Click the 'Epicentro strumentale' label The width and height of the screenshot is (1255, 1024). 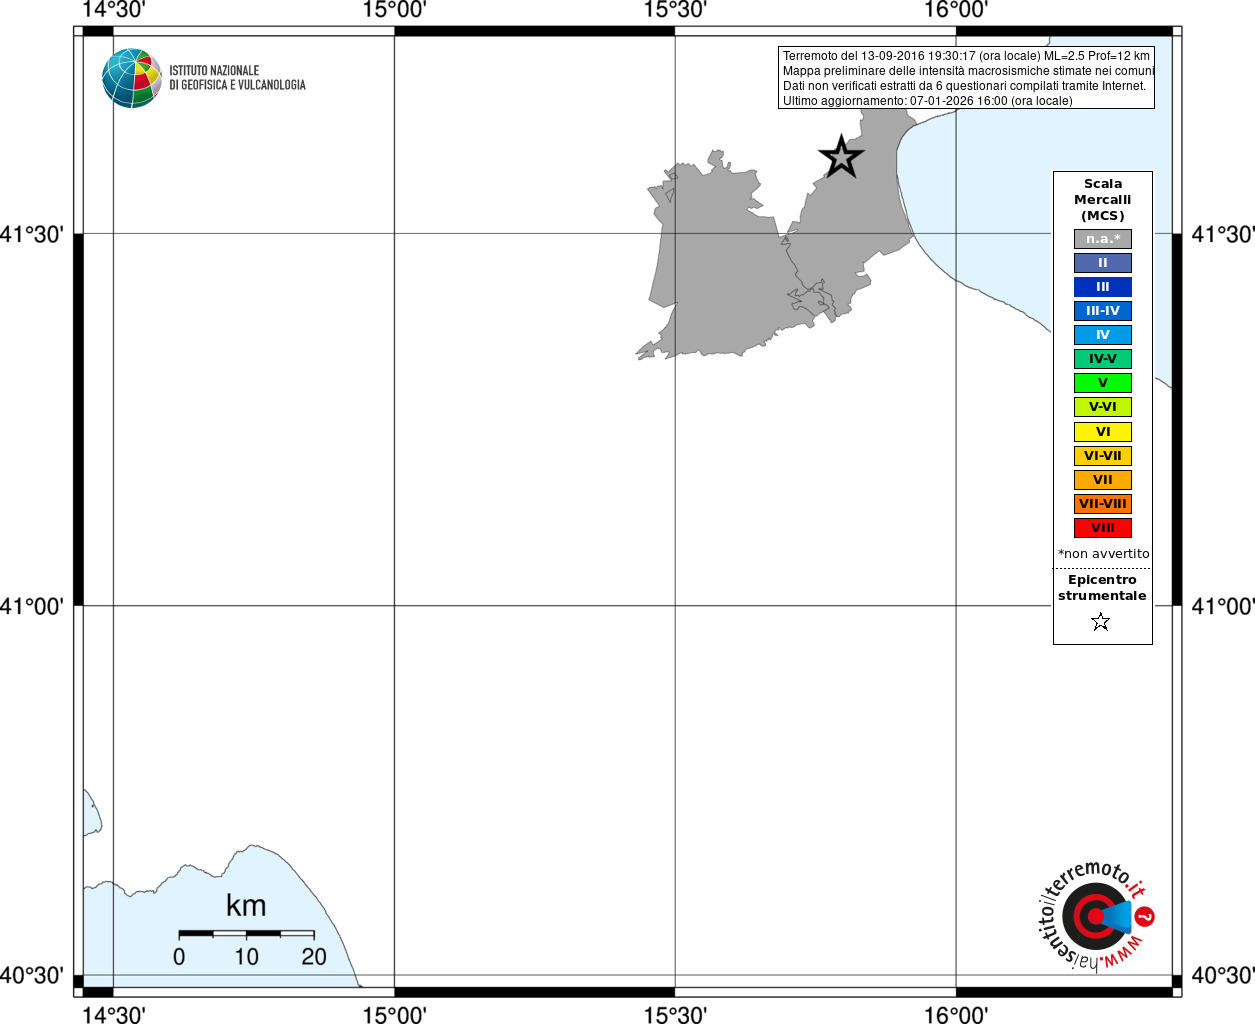coord(1102,588)
